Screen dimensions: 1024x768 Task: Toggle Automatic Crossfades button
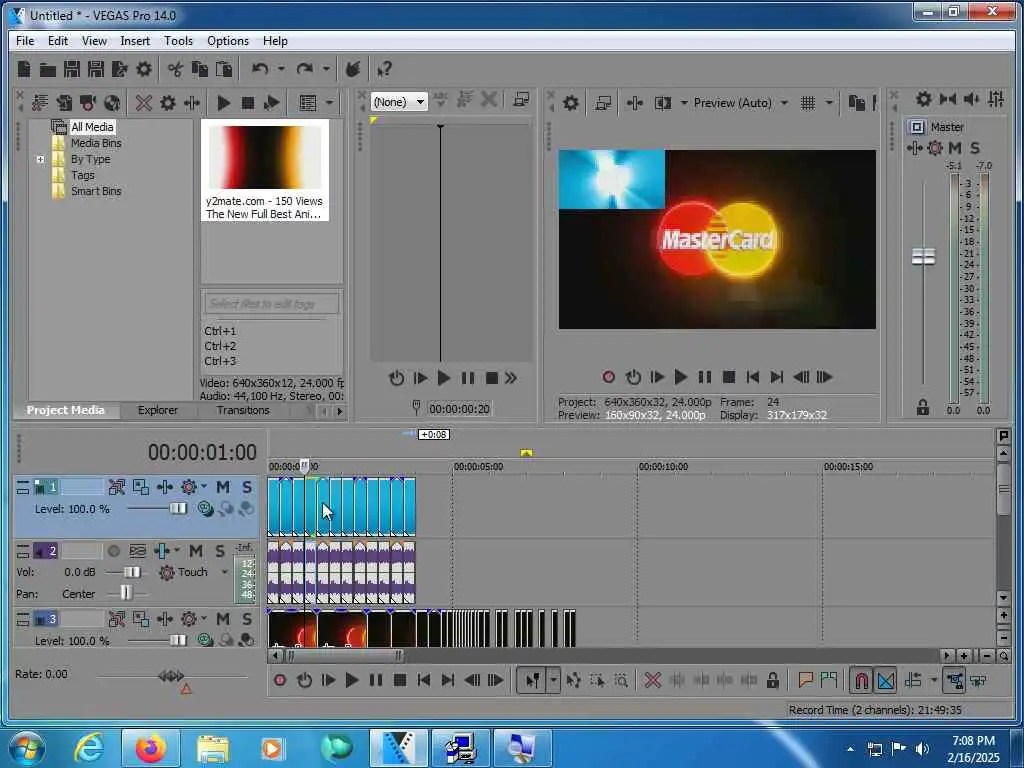(886, 680)
